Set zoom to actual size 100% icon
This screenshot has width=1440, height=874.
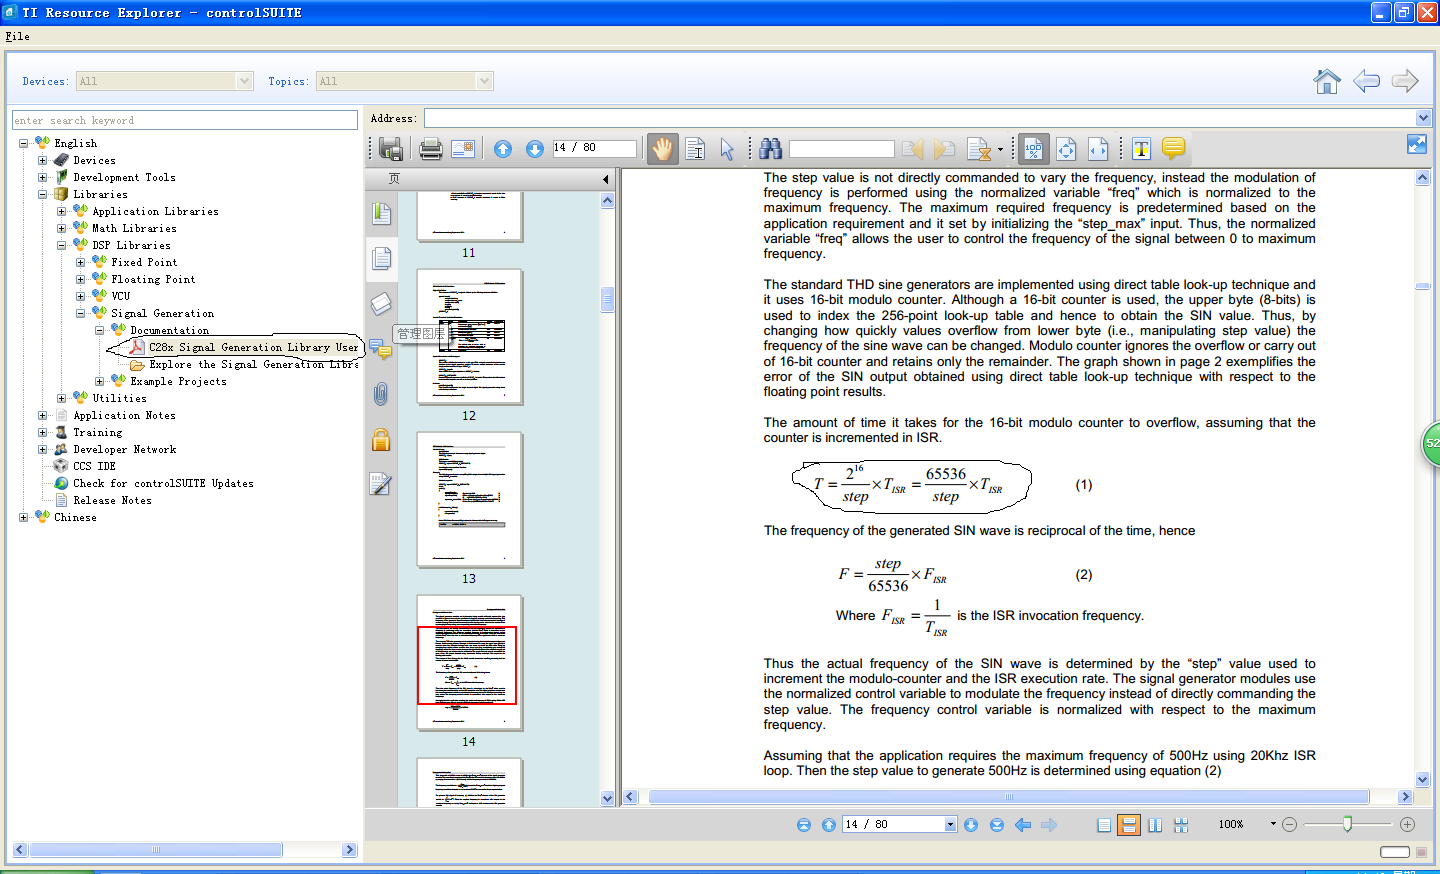[1033, 149]
